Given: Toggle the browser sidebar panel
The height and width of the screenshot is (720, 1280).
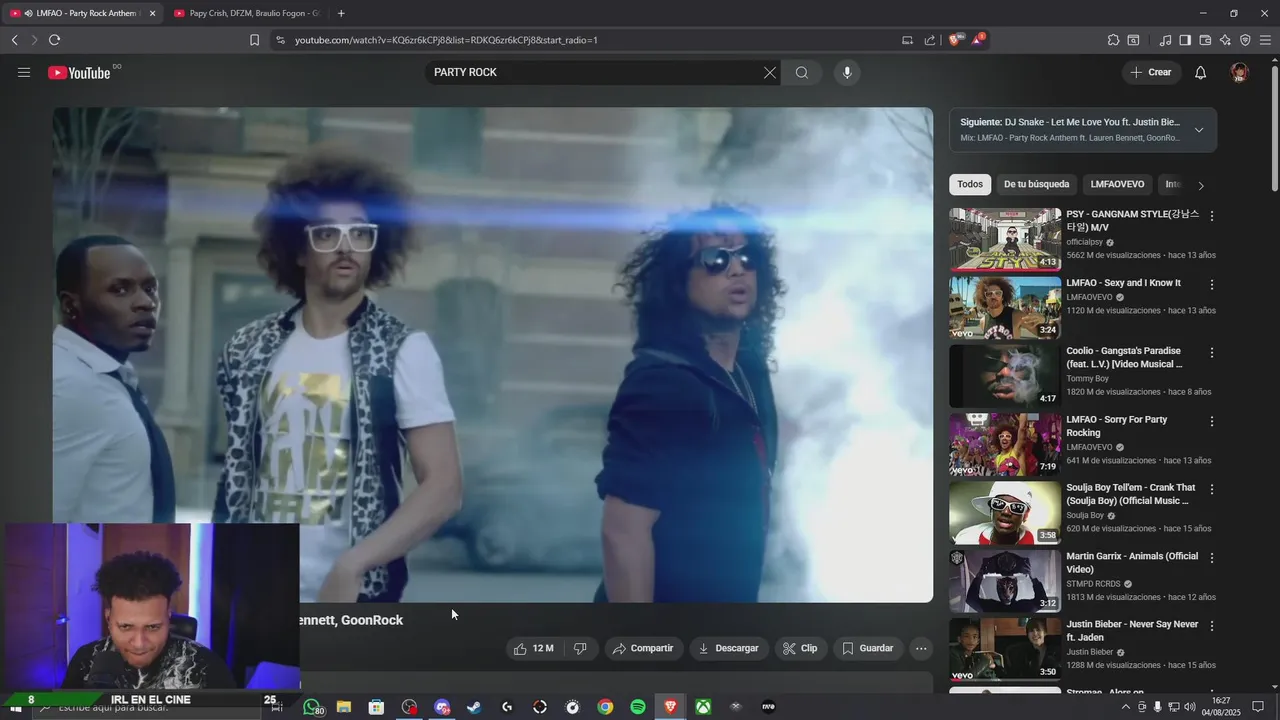Looking at the screenshot, I should pos(1185,40).
